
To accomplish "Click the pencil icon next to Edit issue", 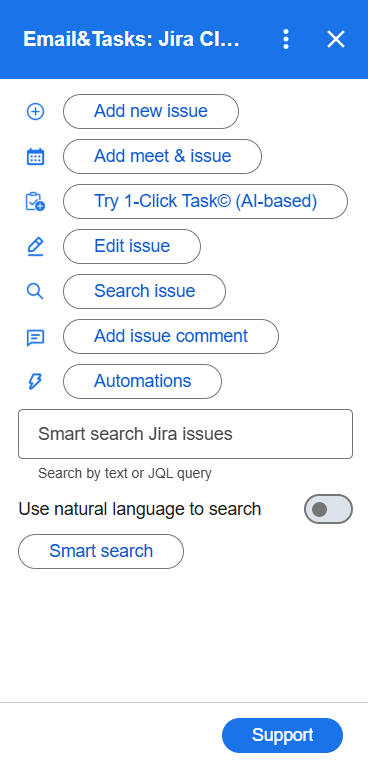I will (35, 247).
